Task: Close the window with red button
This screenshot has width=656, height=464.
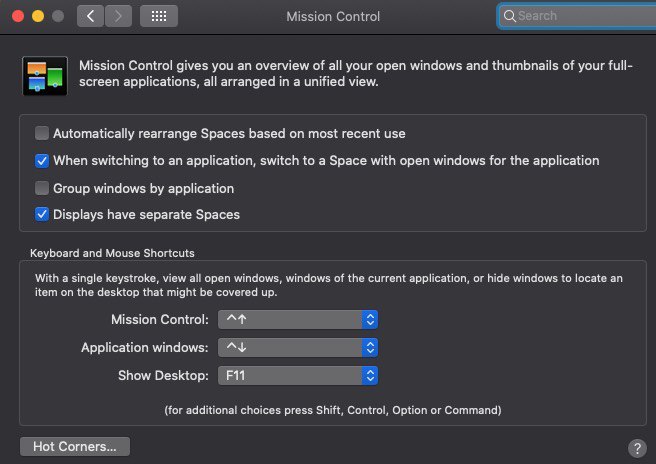Action: click(x=18, y=16)
